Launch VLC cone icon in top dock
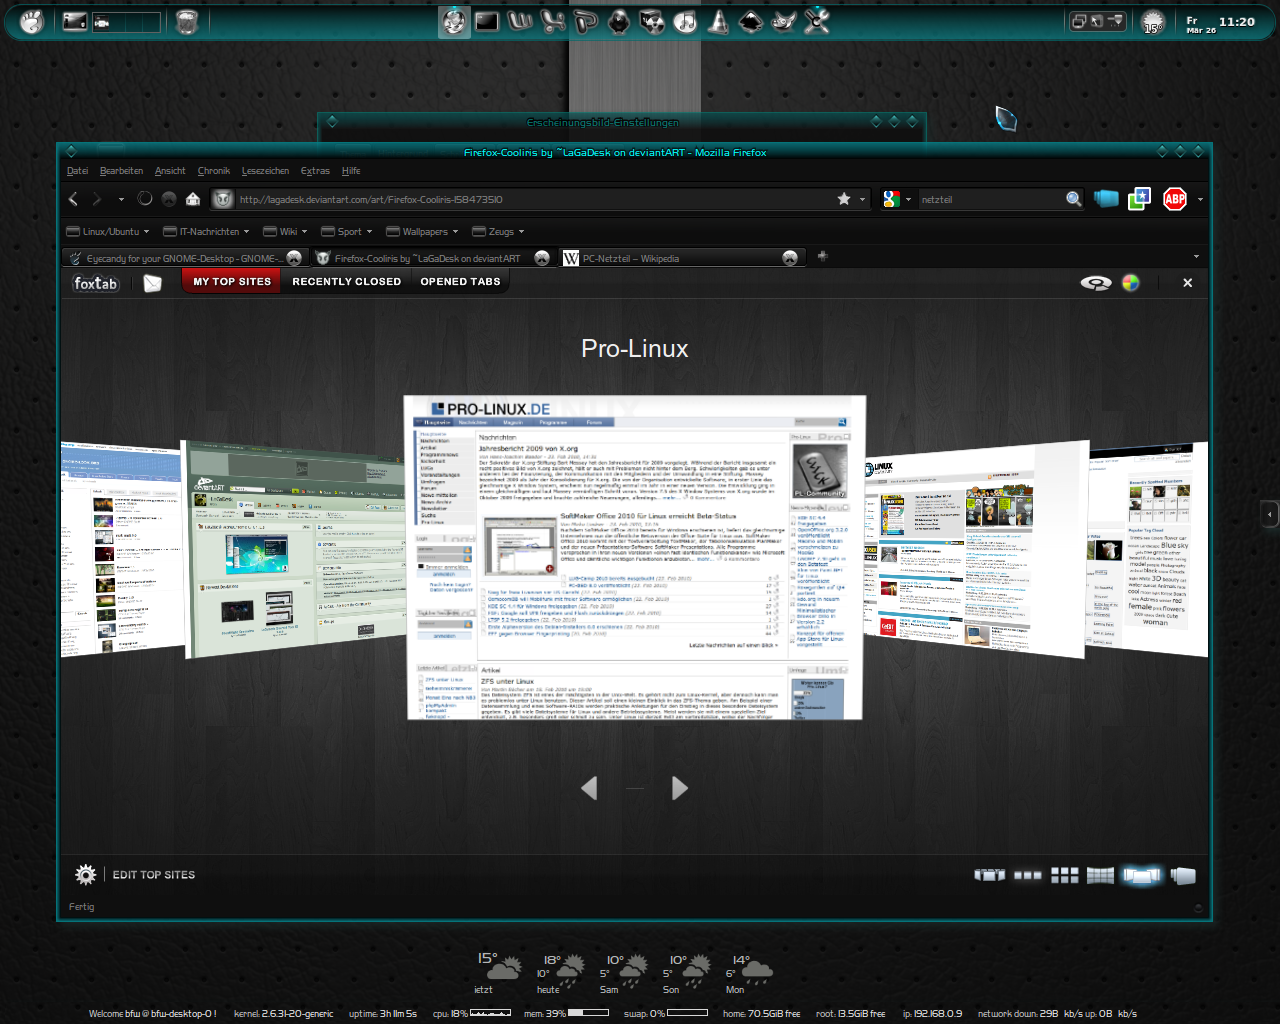The width and height of the screenshot is (1280, 1024). pyautogui.click(x=718, y=21)
